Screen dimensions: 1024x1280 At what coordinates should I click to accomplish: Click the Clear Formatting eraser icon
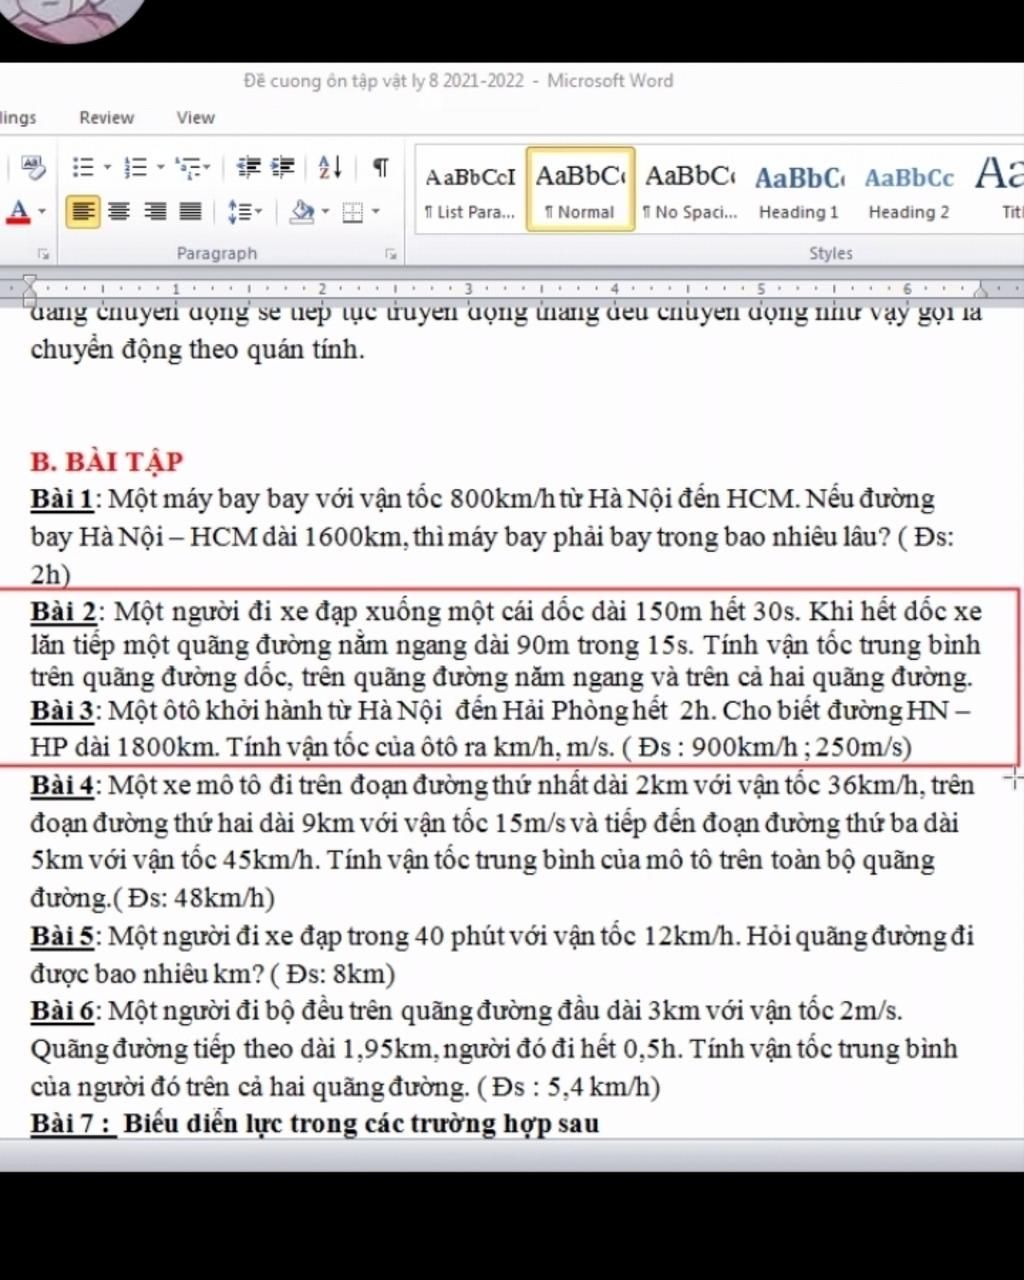click(33, 167)
